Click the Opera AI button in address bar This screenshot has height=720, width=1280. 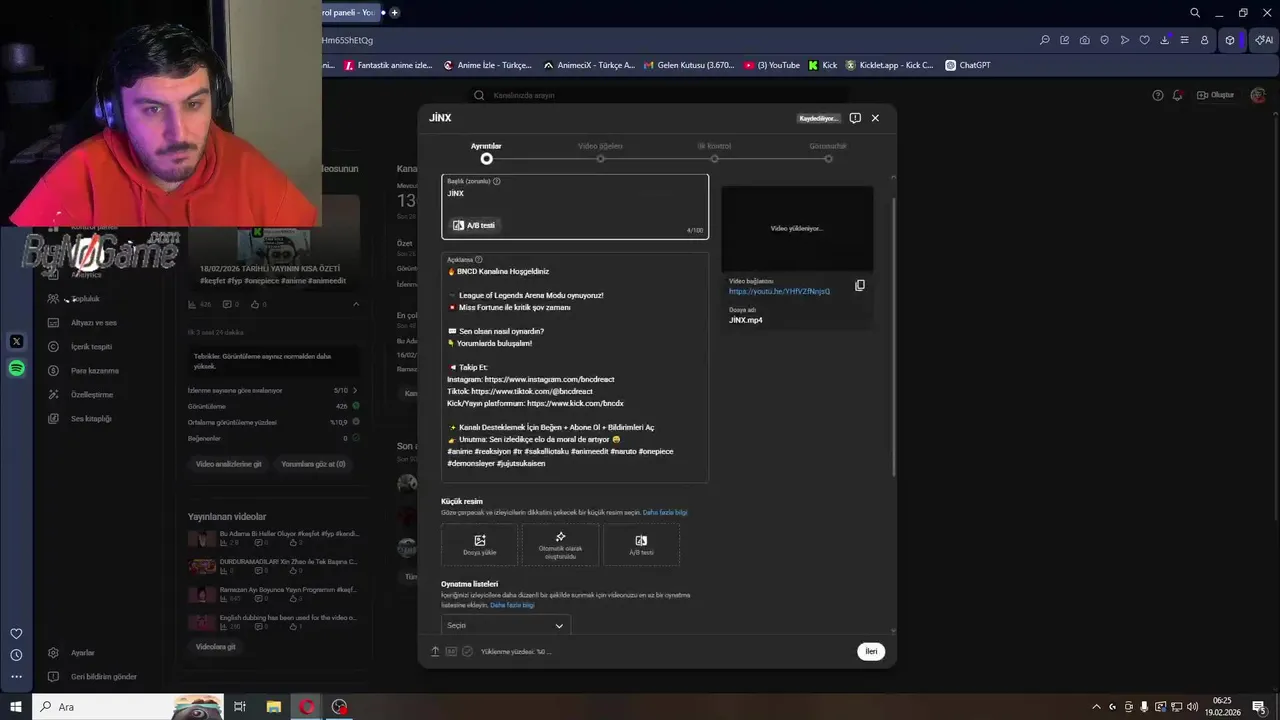[1264, 40]
